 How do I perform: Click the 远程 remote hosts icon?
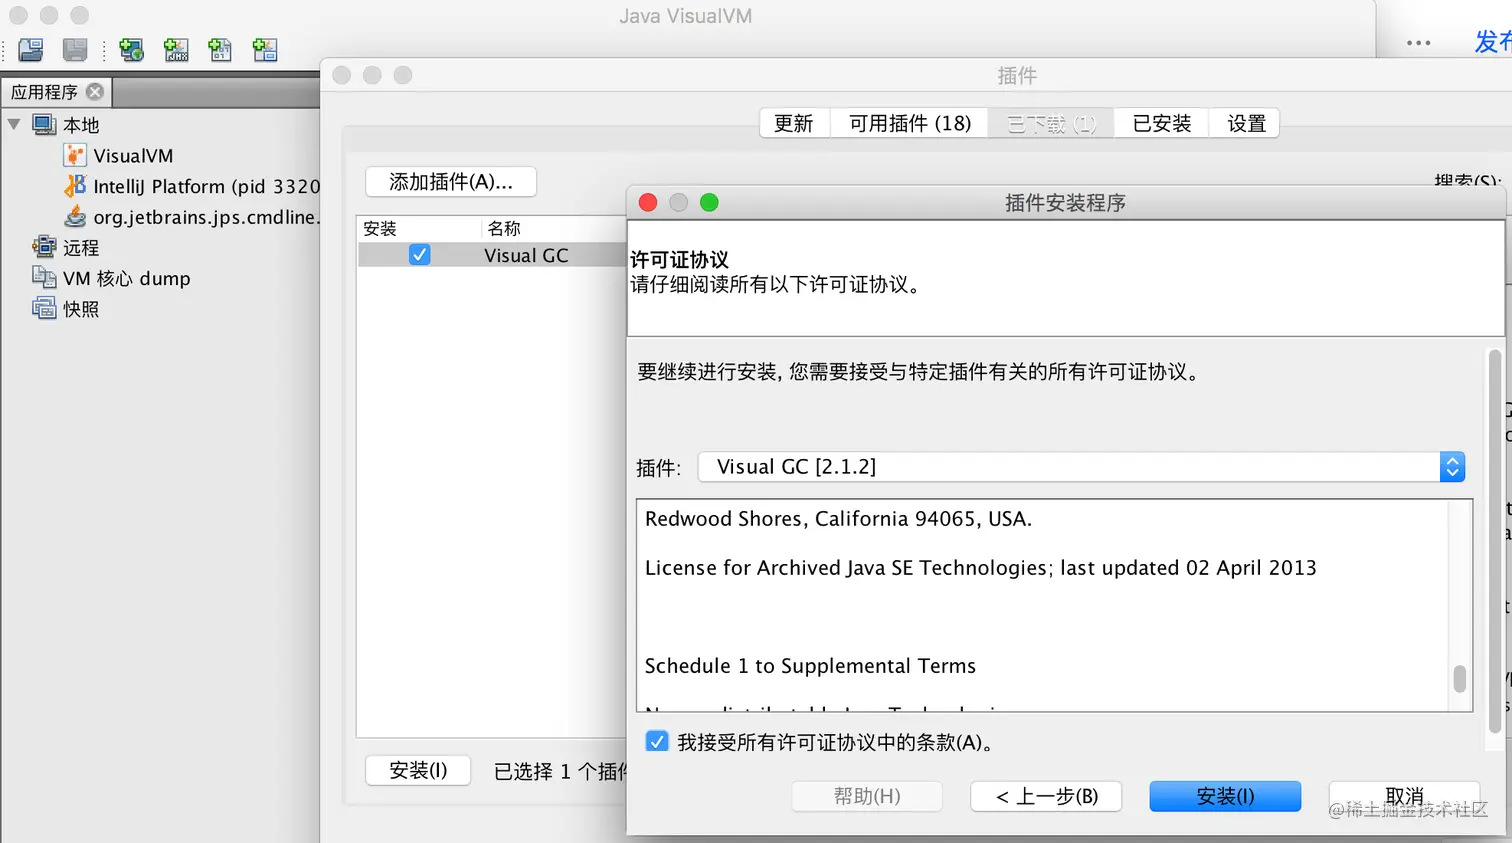pyautogui.click(x=44, y=247)
